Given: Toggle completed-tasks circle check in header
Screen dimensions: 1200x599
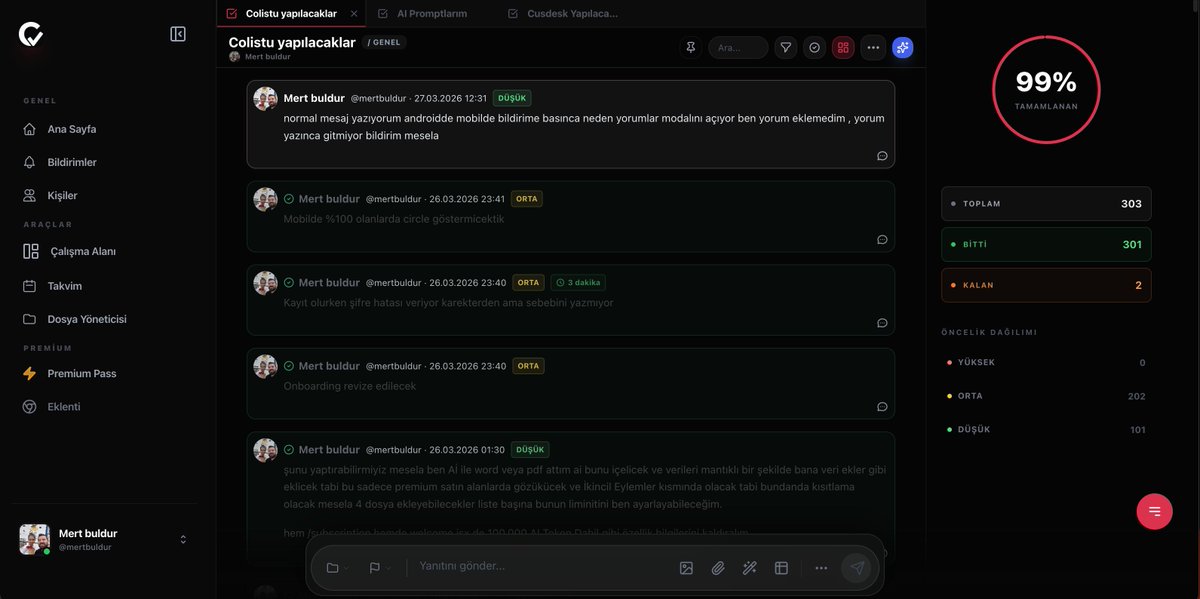Looking at the screenshot, I should tap(815, 47).
